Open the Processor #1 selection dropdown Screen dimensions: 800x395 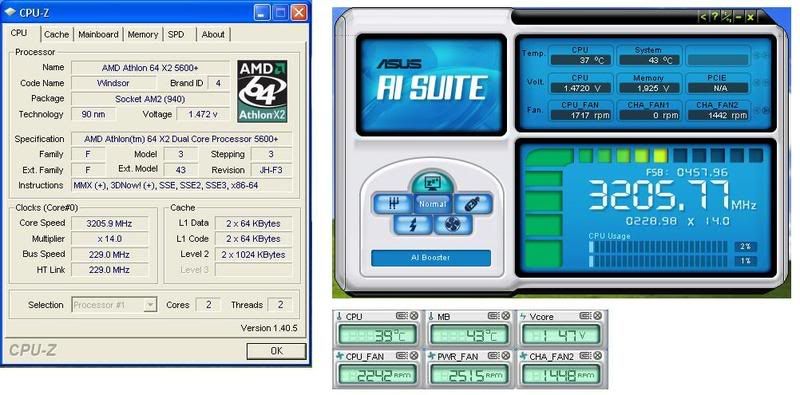114,305
